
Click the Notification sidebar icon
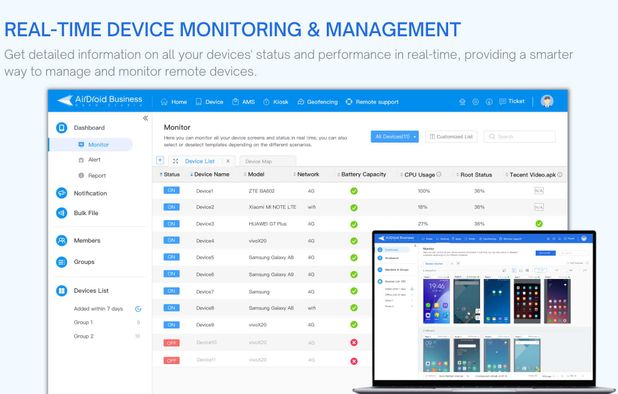[x=61, y=193]
